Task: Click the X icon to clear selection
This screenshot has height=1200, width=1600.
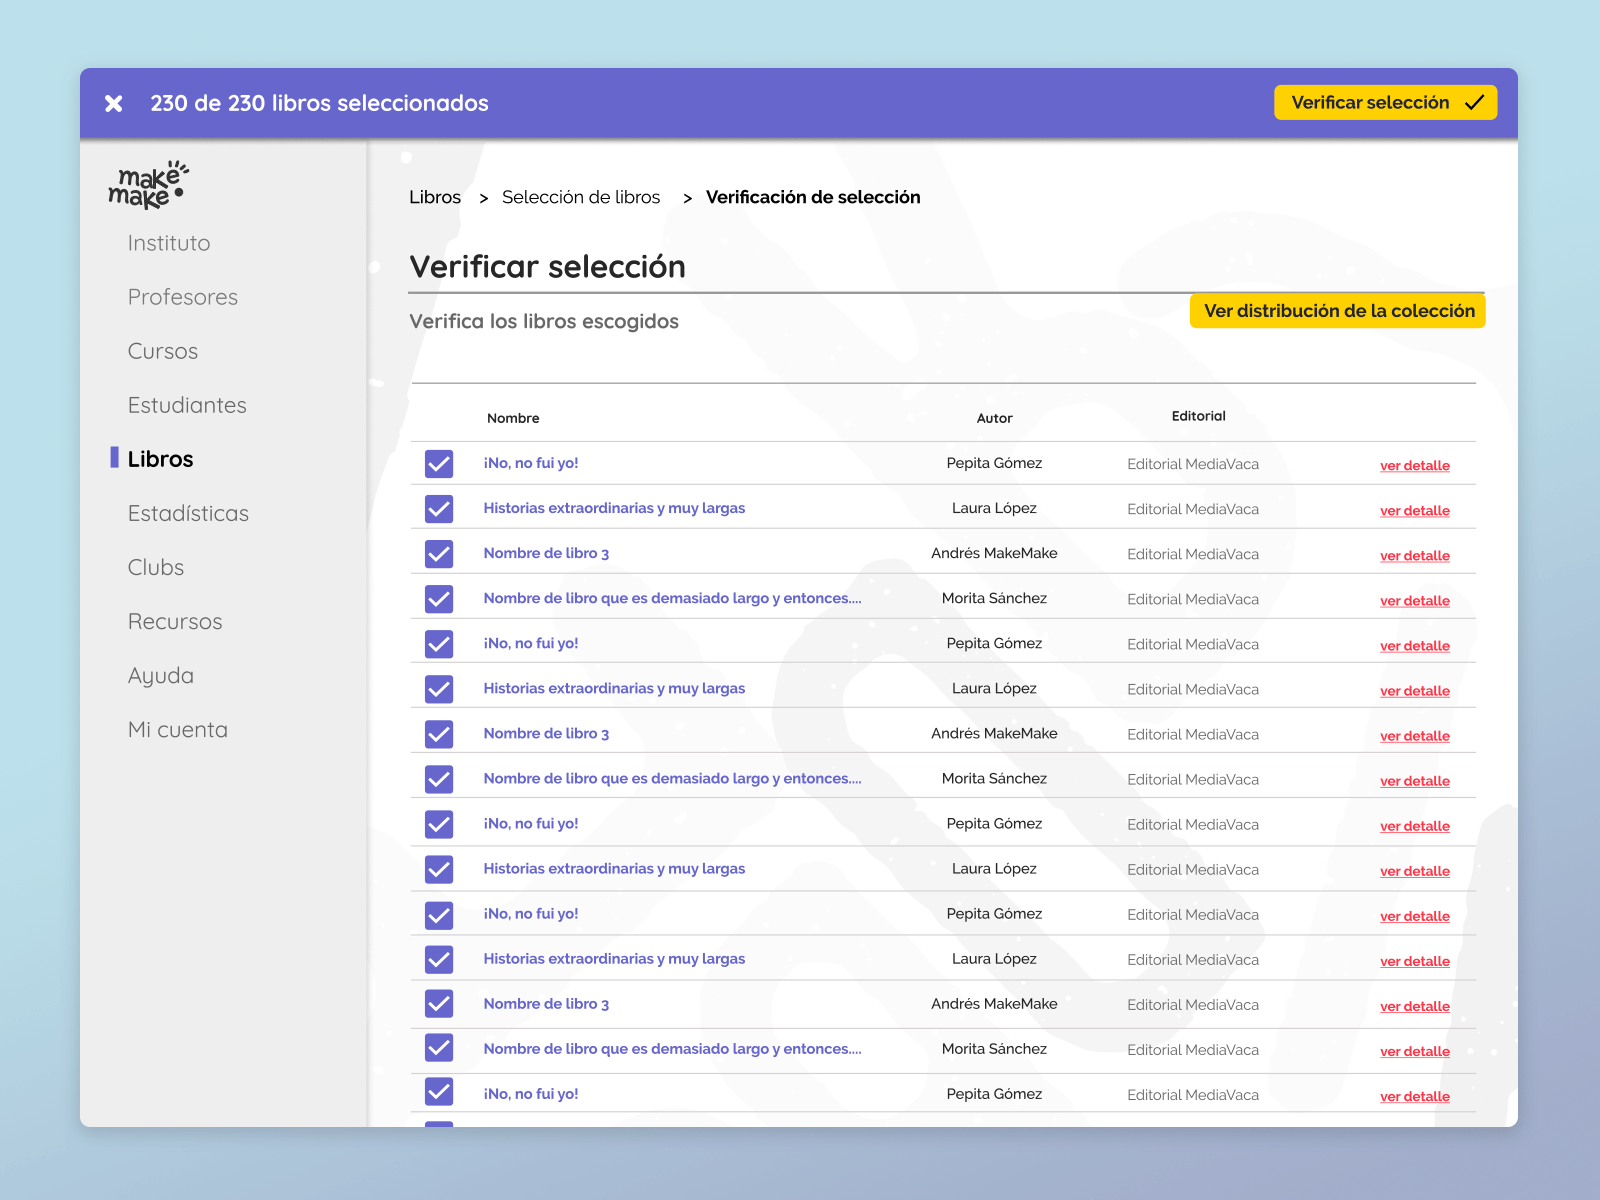Action: (x=114, y=104)
